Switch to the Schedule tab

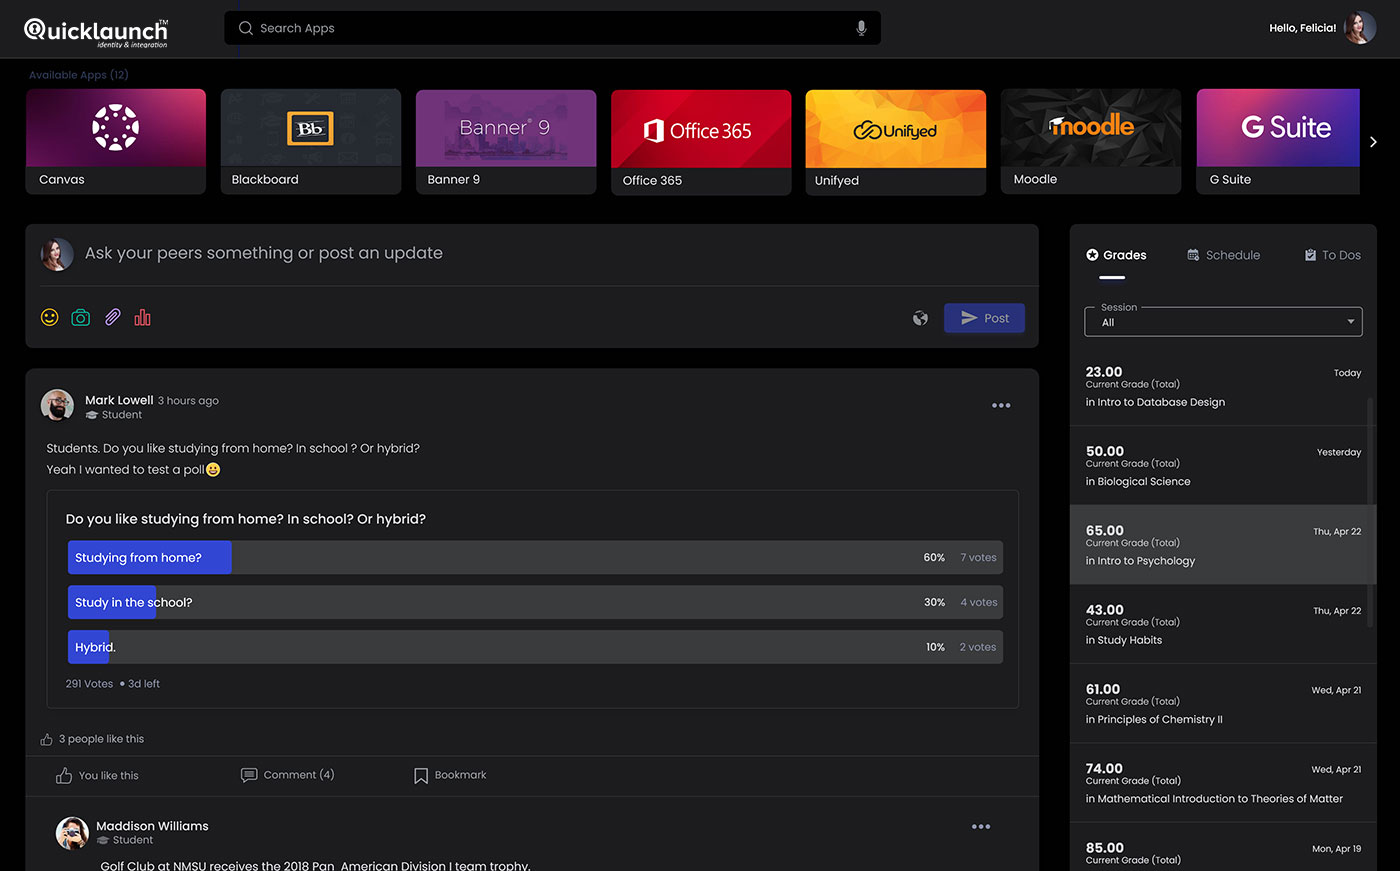click(1223, 255)
